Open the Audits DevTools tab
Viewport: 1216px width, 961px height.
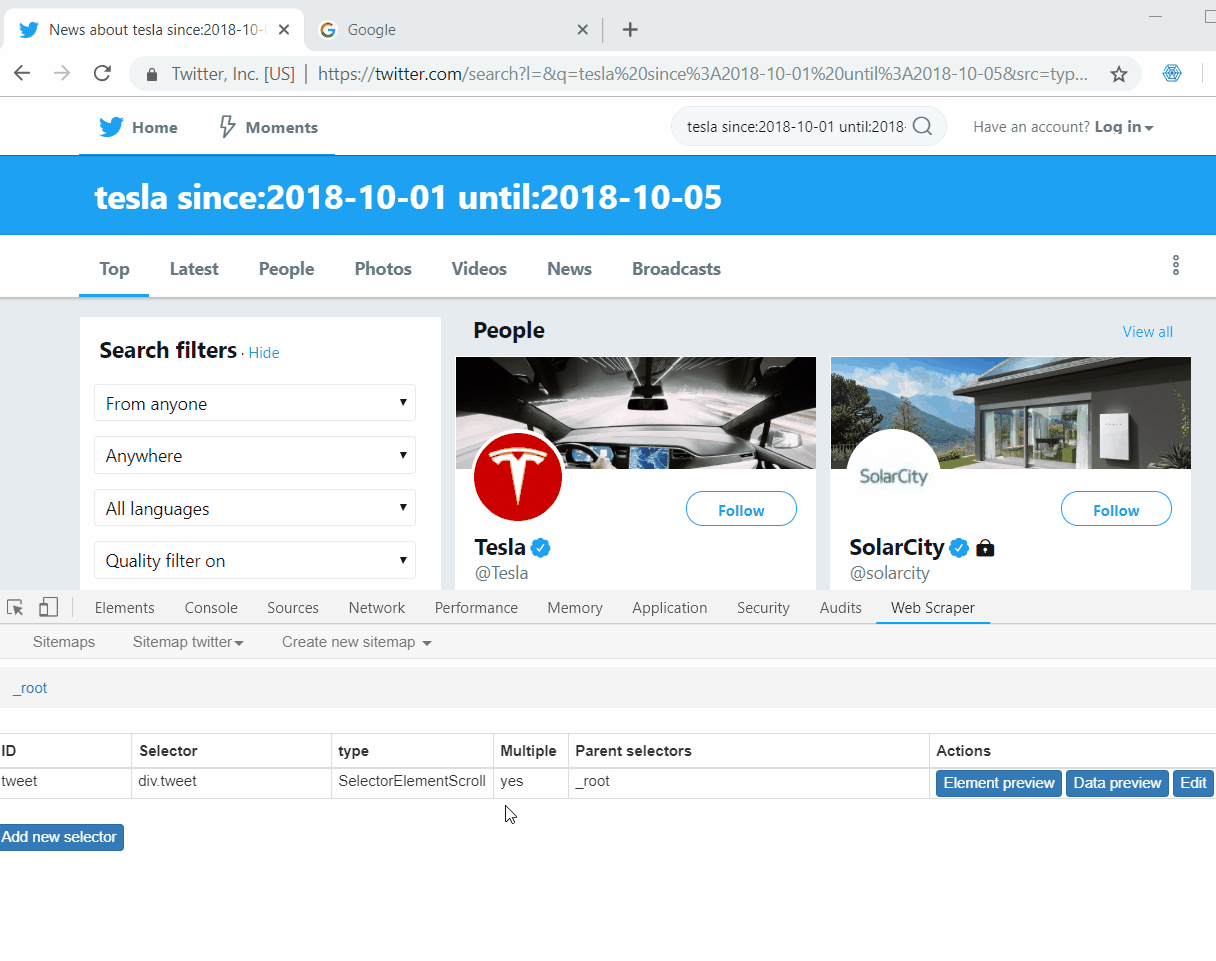[841, 608]
